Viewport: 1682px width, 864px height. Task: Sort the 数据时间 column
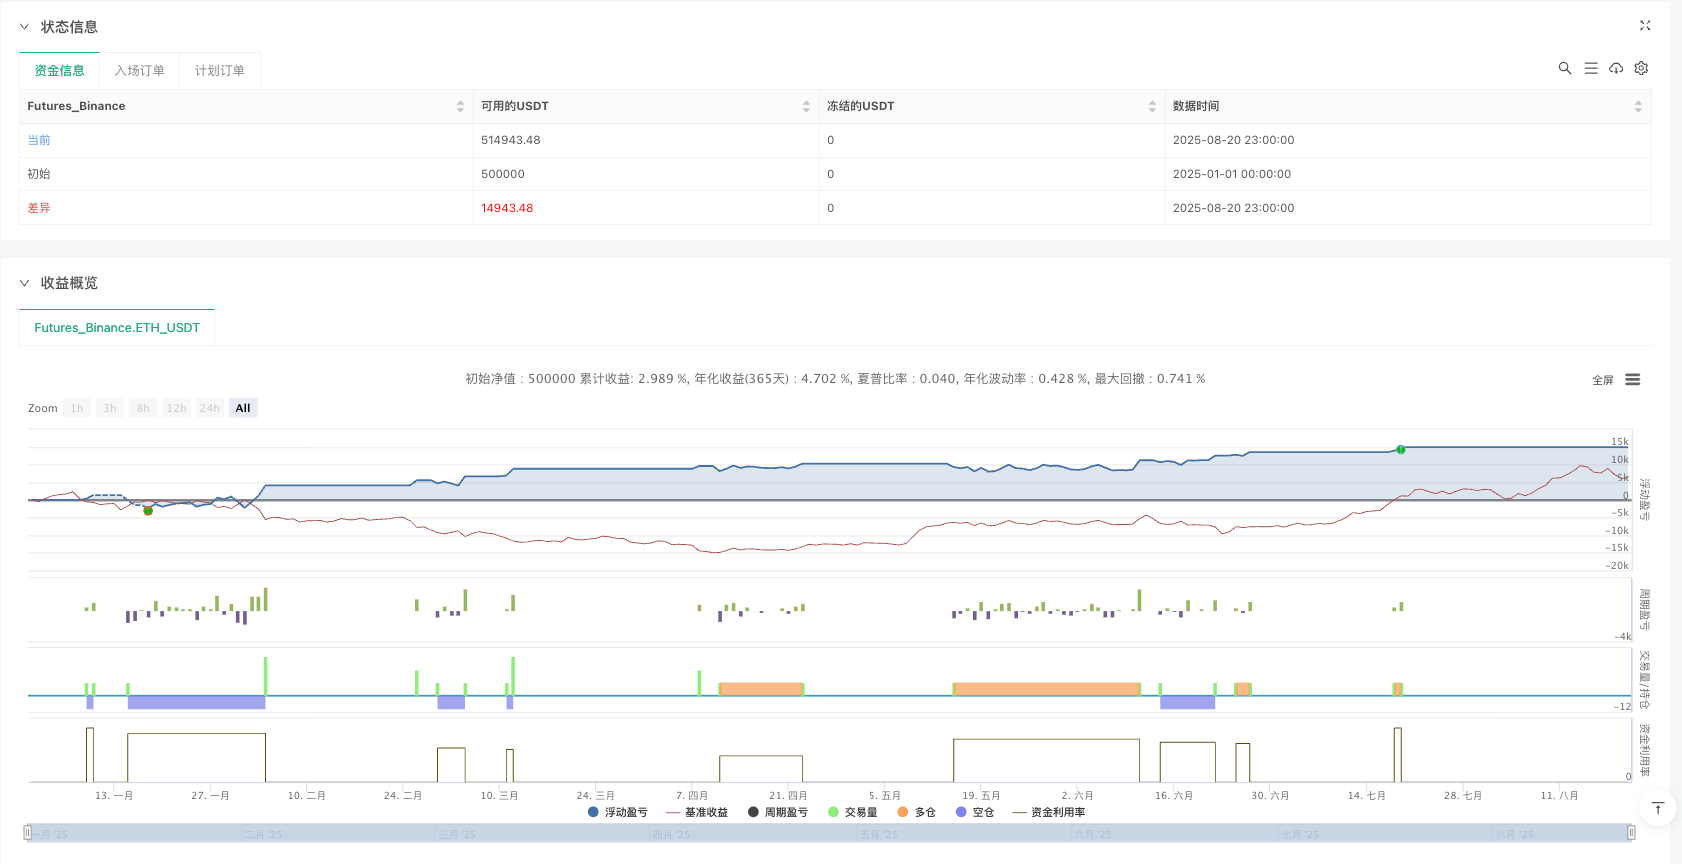click(x=1638, y=106)
